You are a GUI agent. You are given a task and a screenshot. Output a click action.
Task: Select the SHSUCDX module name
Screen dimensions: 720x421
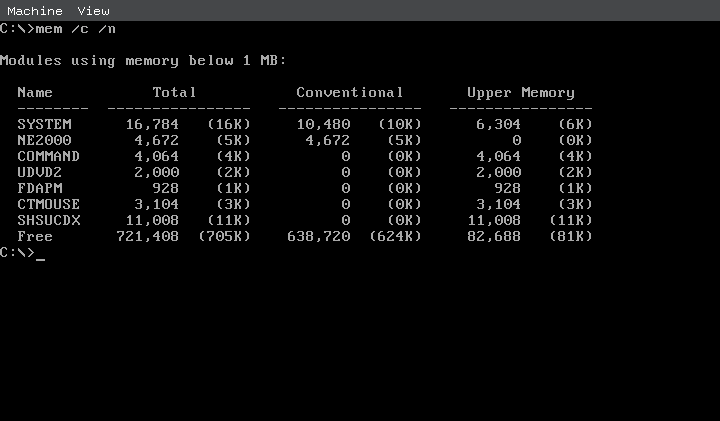coord(48,220)
